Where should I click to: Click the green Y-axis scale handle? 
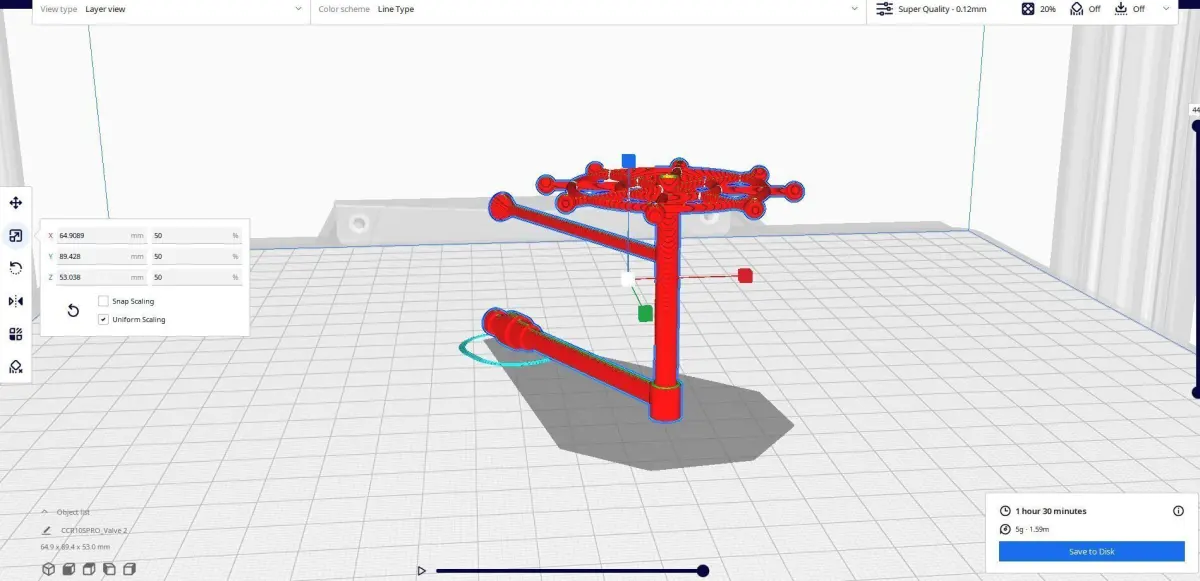click(645, 314)
